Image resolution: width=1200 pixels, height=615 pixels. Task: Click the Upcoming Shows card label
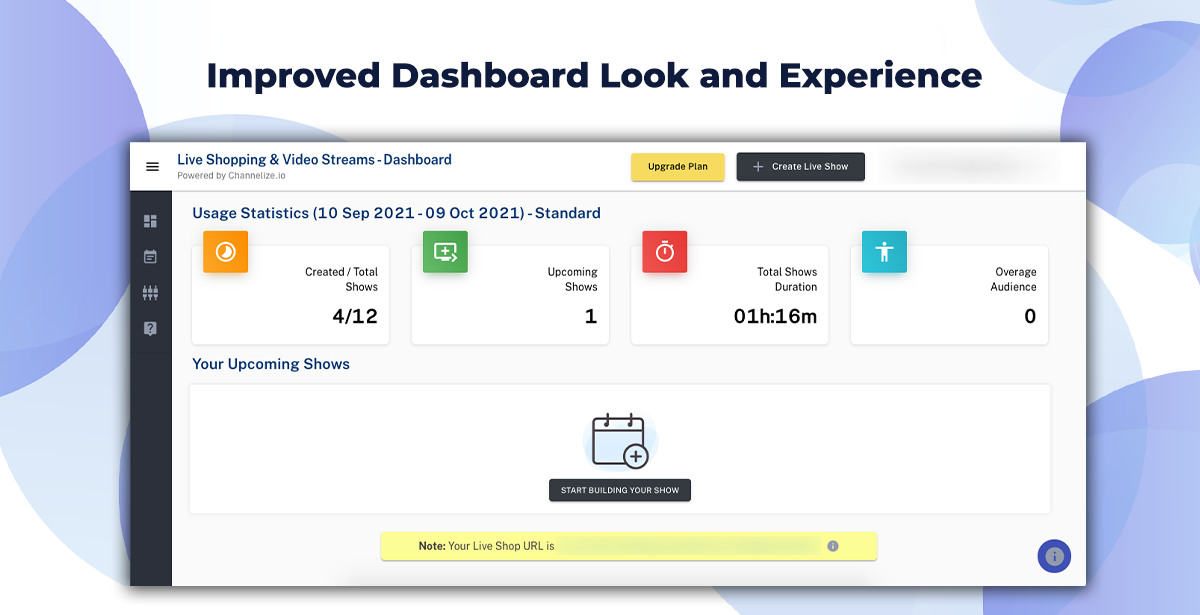tap(573, 279)
